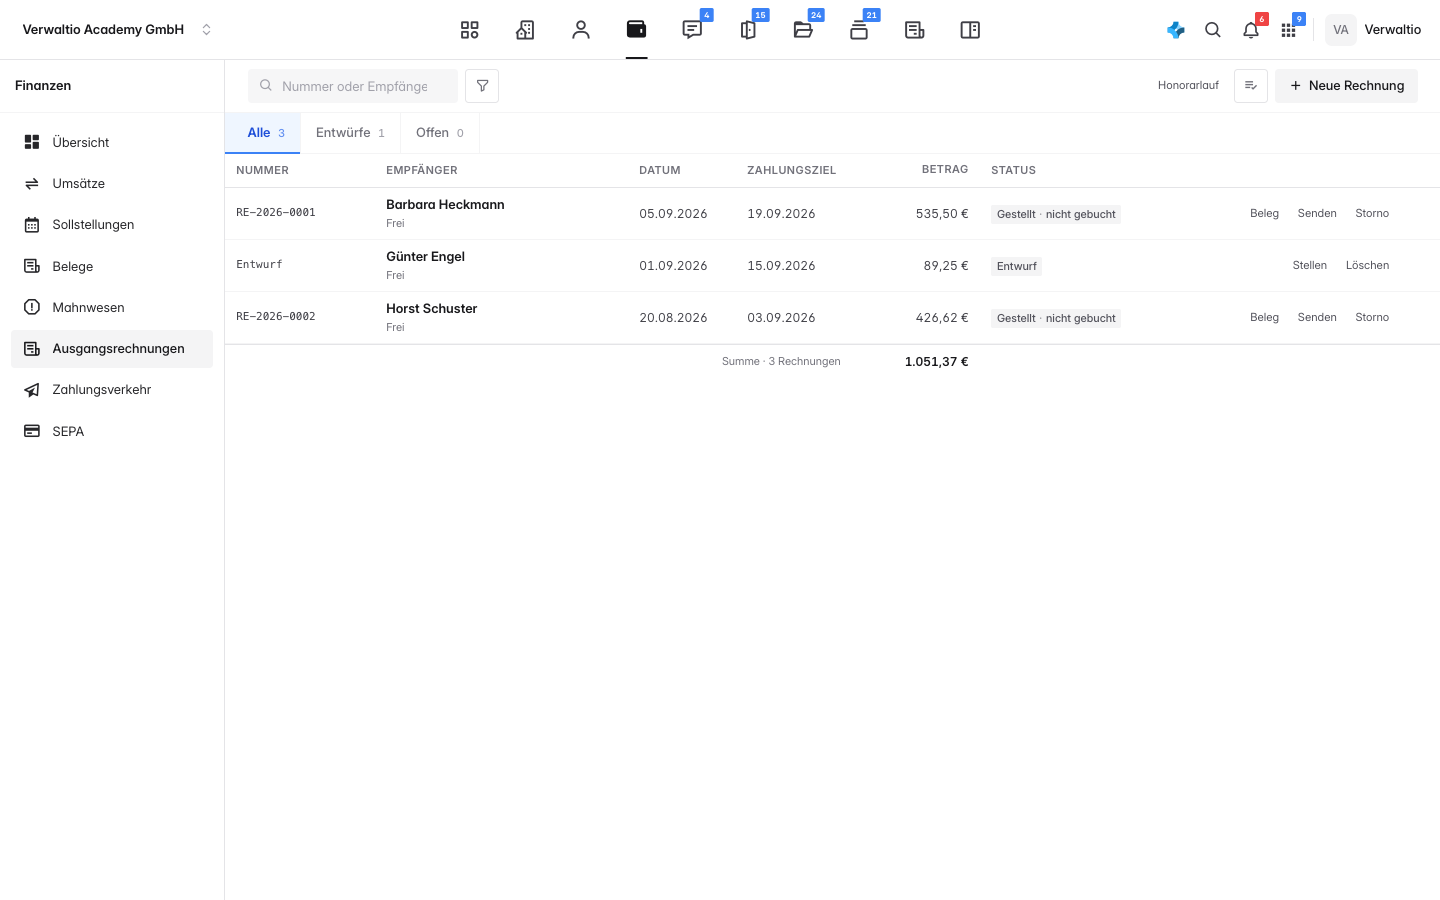
Task: Click Senden for invoice RE-2026-0002
Action: coord(1317,318)
